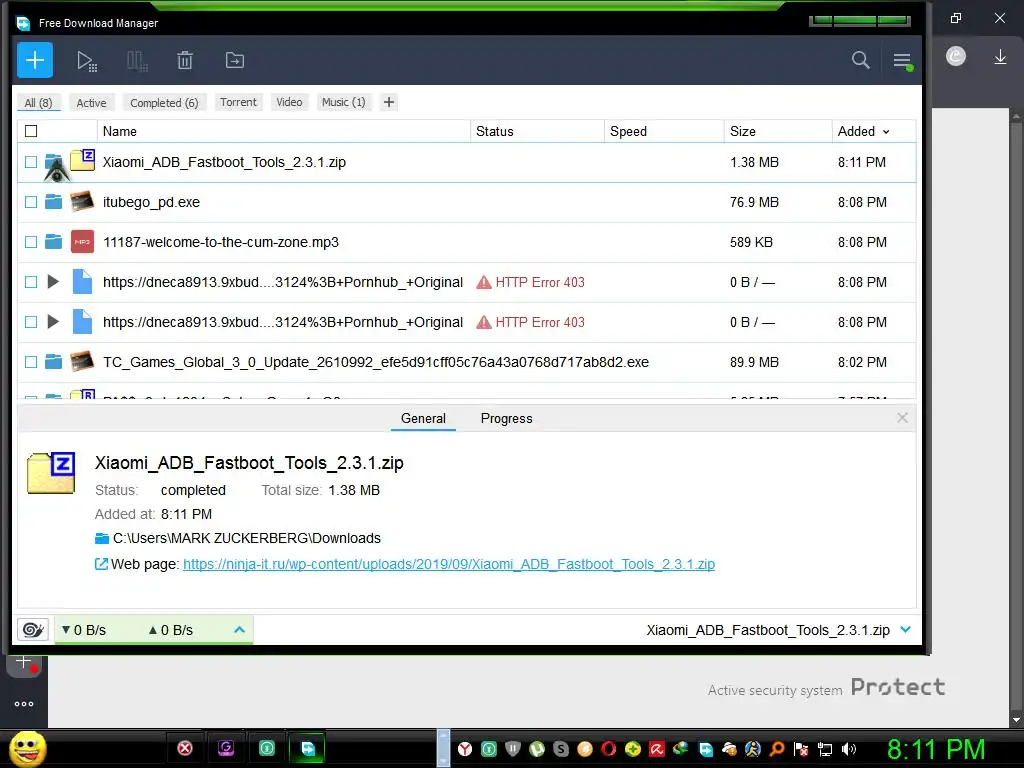
Task: Click the background window scrollbar down arrow
Action: 1016,720
